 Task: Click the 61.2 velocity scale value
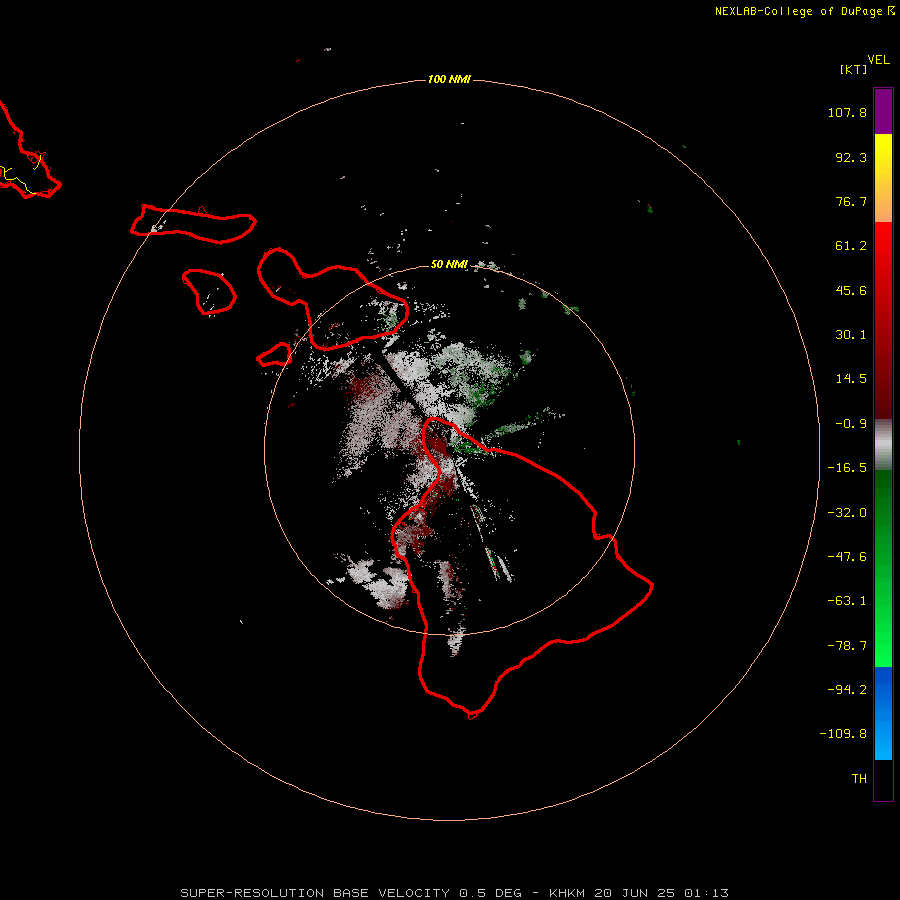point(851,246)
